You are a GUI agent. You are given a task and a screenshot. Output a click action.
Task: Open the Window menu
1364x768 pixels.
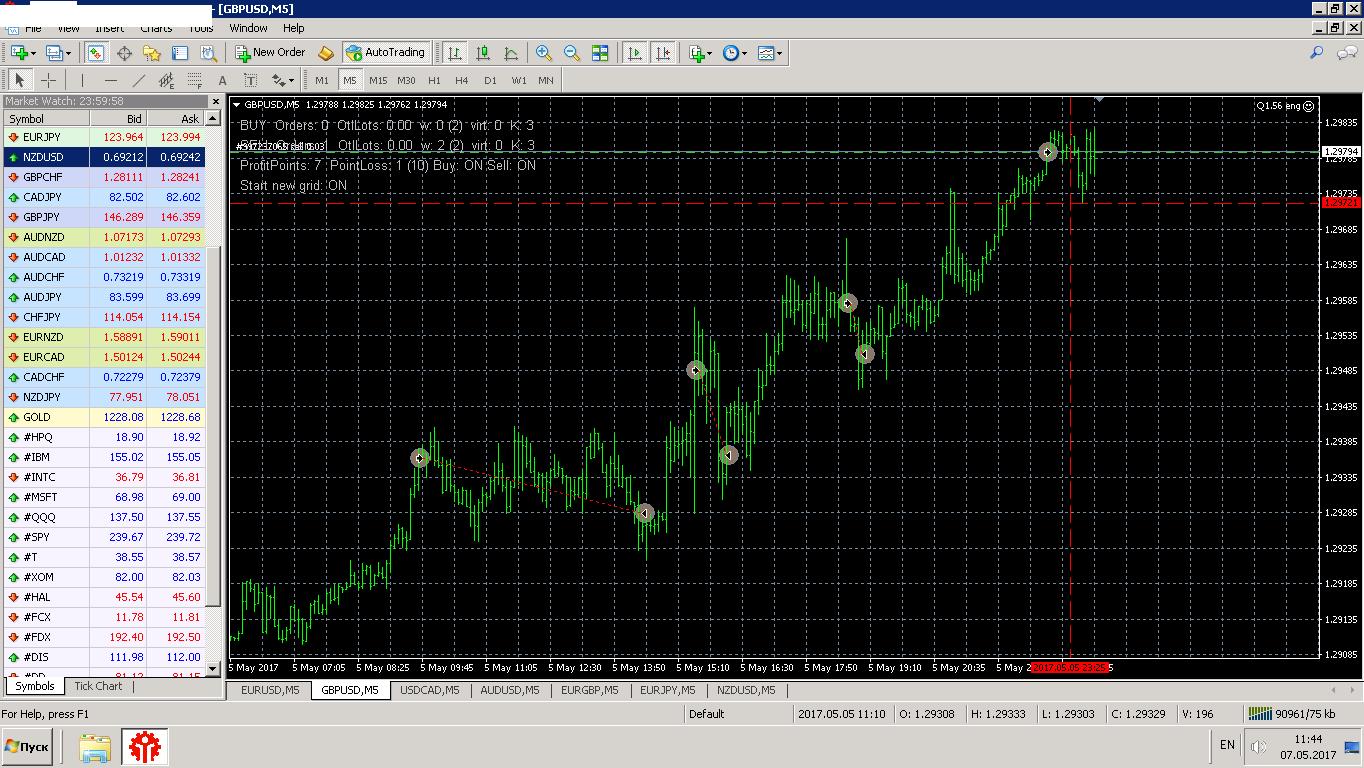248,28
